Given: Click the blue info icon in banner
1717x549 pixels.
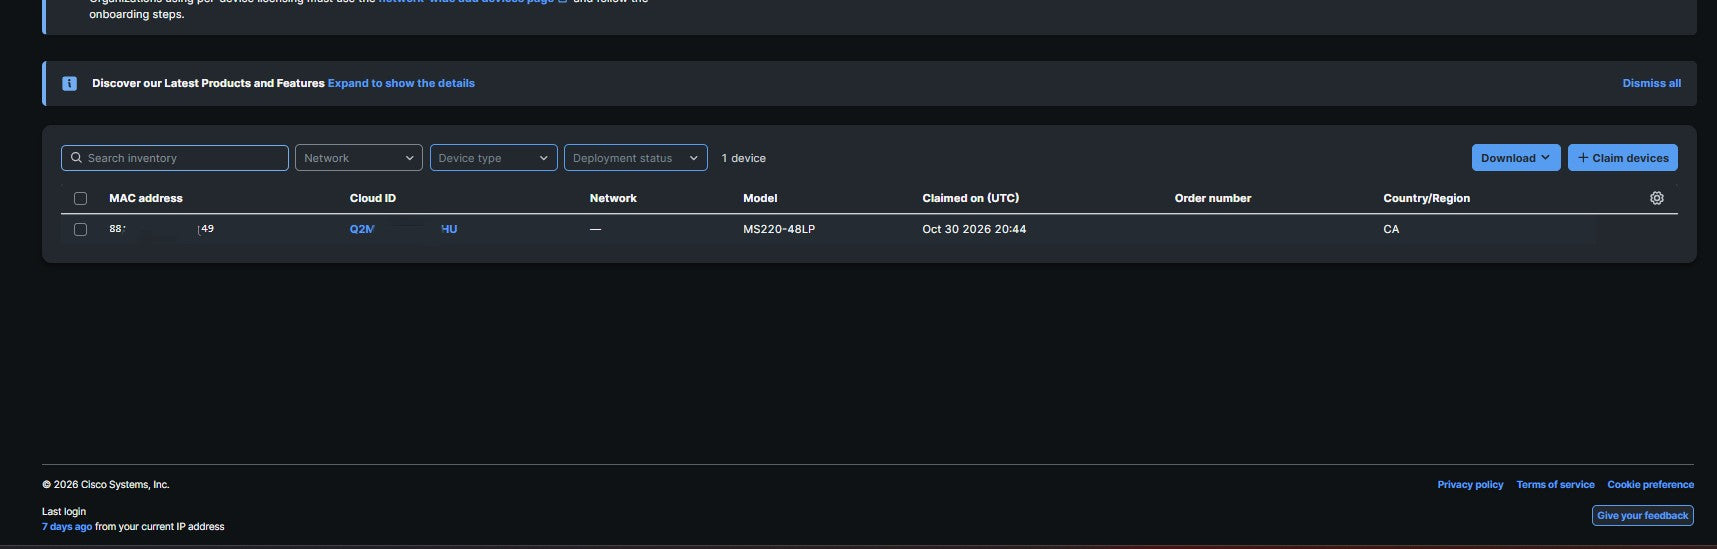Looking at the screenshot, I should click(x=69, y=84).
